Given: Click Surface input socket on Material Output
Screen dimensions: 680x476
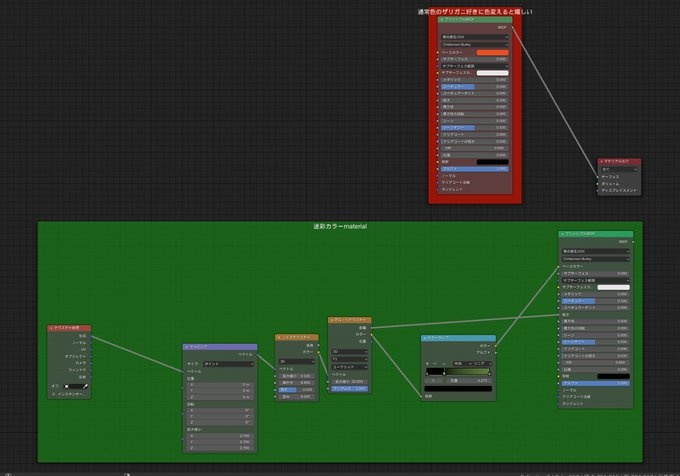Looking at the screenshot, I should click(597, 177).
